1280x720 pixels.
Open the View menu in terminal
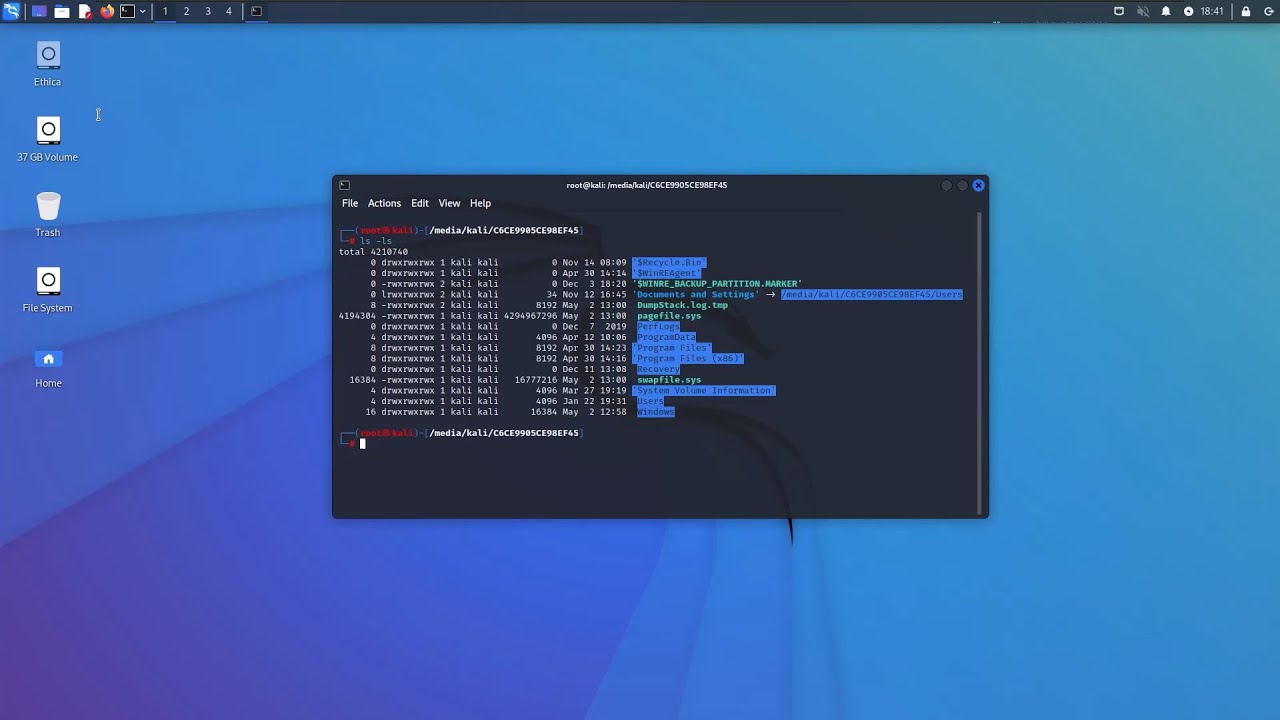tap(449, 203)
